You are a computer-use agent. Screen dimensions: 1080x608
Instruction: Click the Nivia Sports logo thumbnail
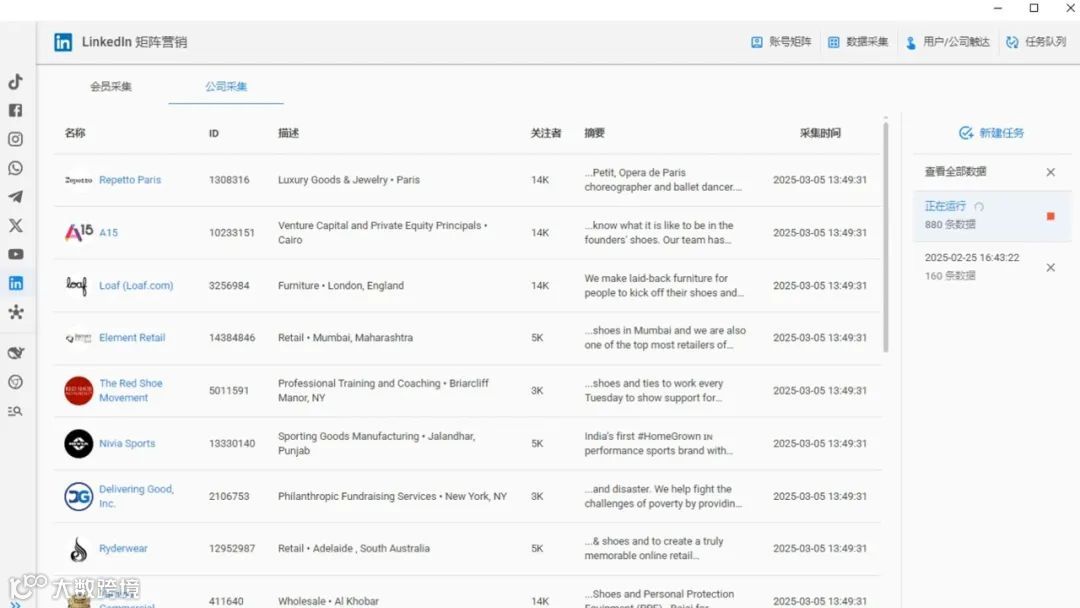point(79,443)
